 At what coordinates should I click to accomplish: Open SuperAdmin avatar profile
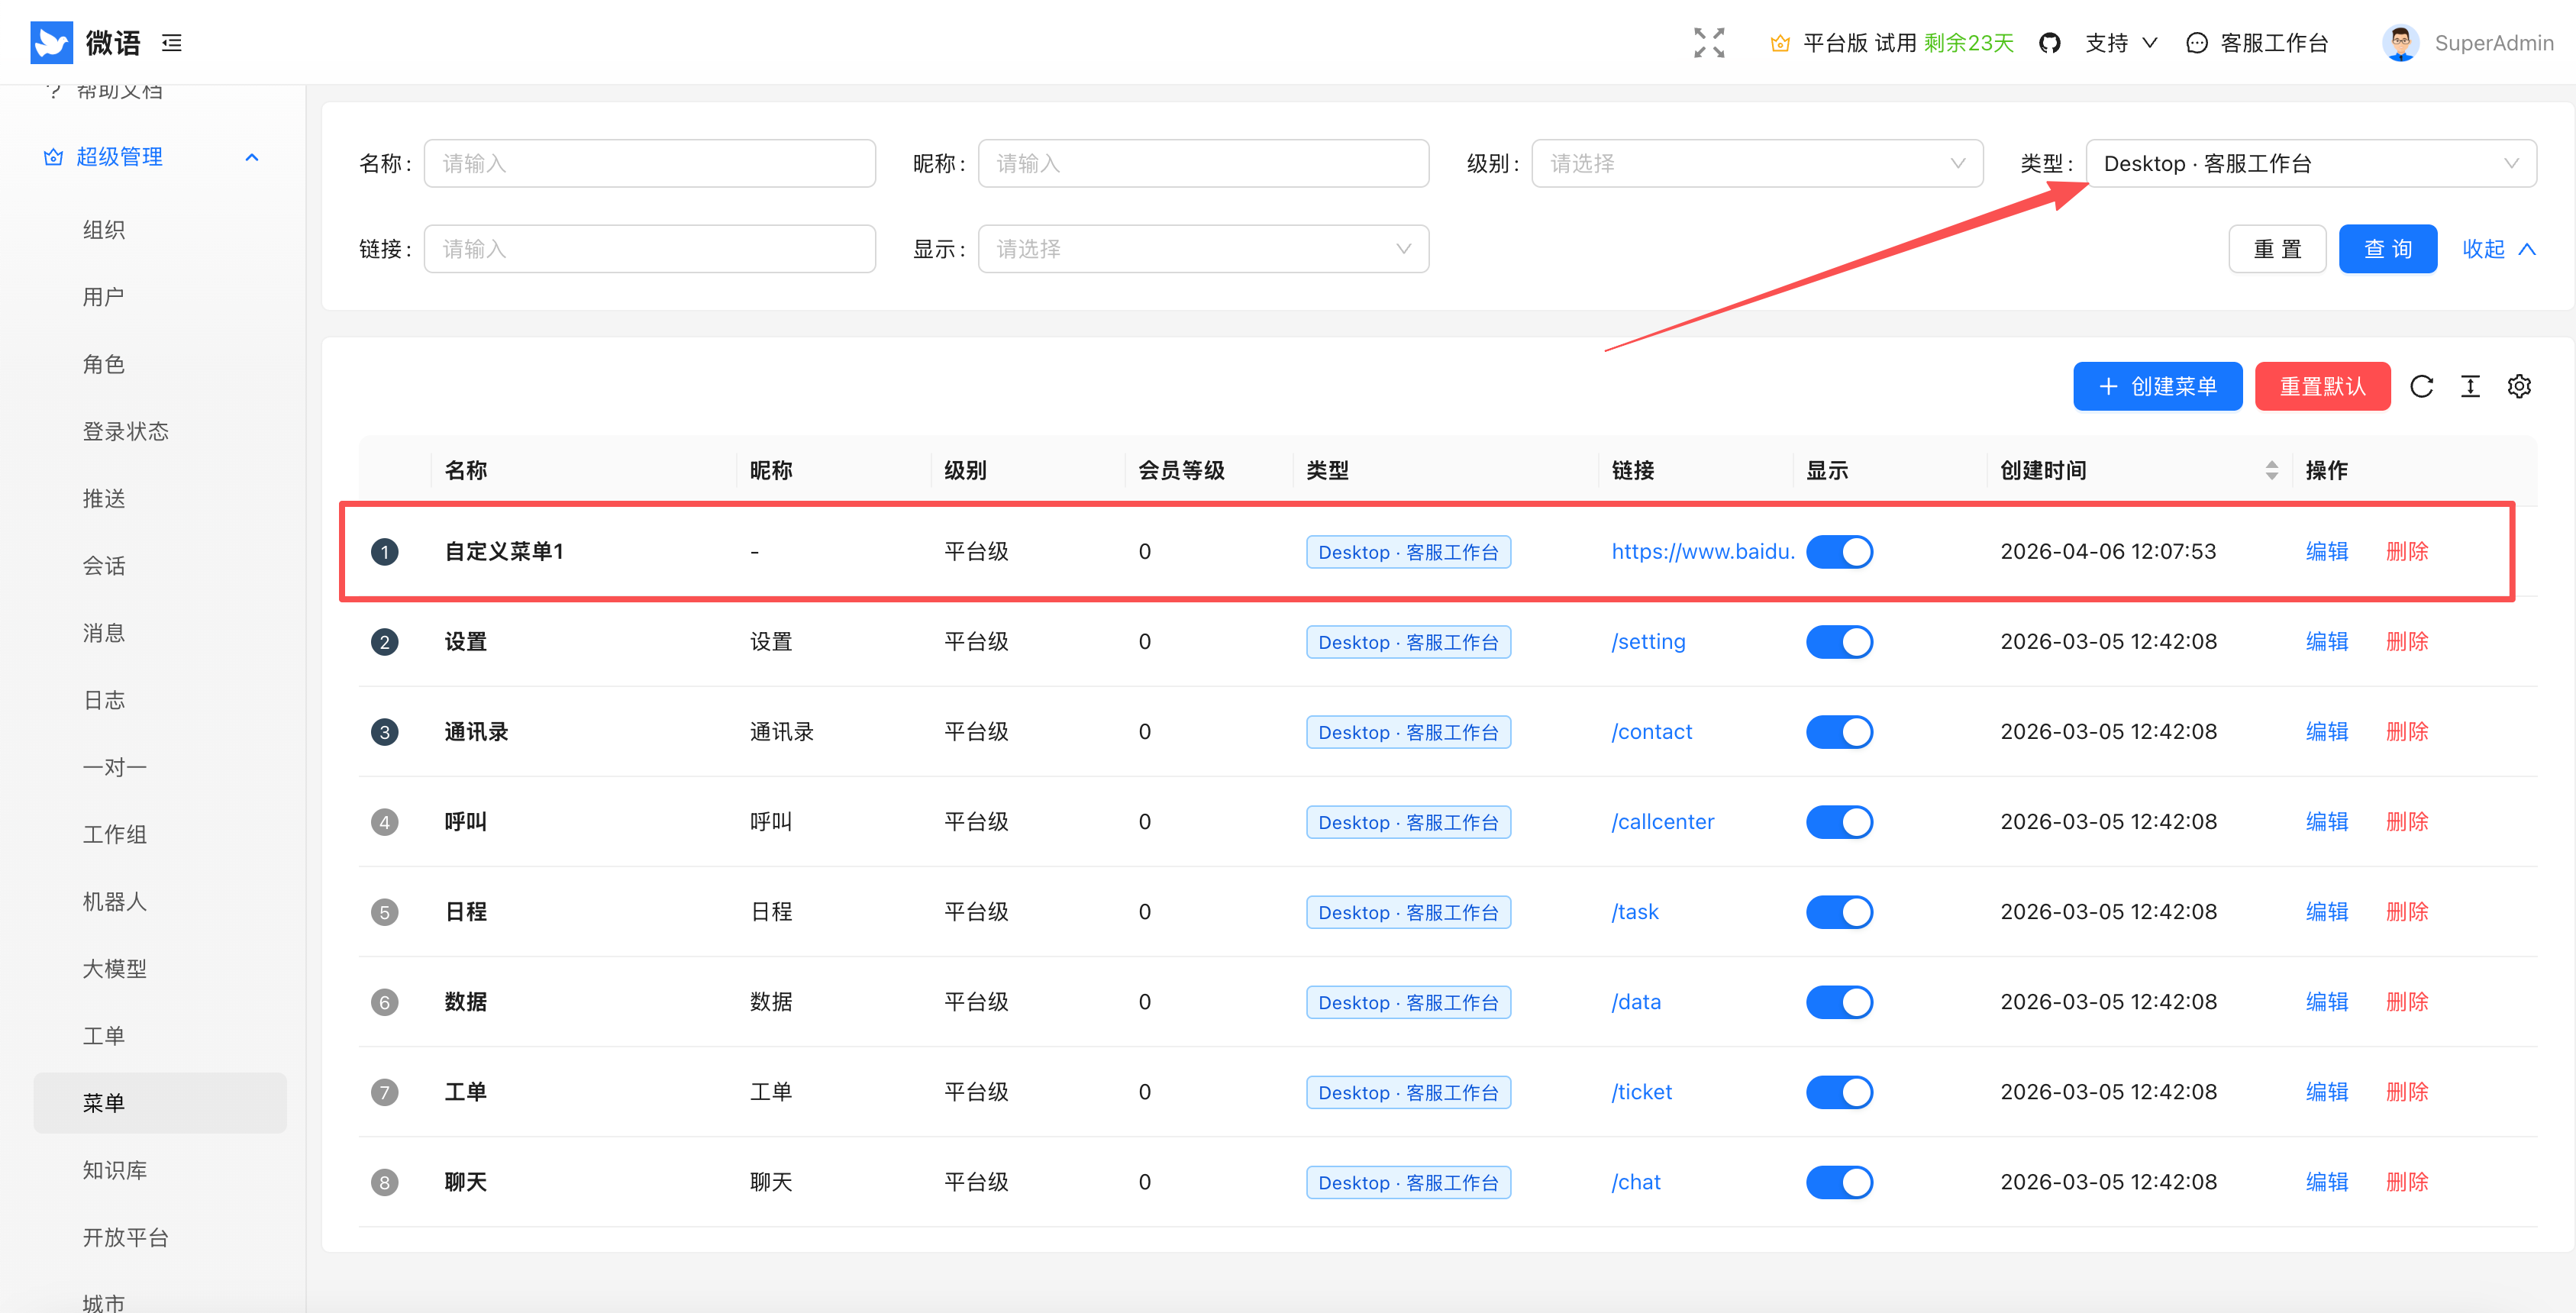[2400, 43]
